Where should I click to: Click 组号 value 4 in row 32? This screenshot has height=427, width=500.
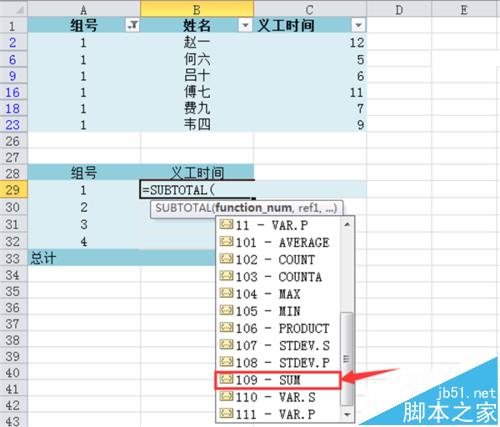coord(84,241)
